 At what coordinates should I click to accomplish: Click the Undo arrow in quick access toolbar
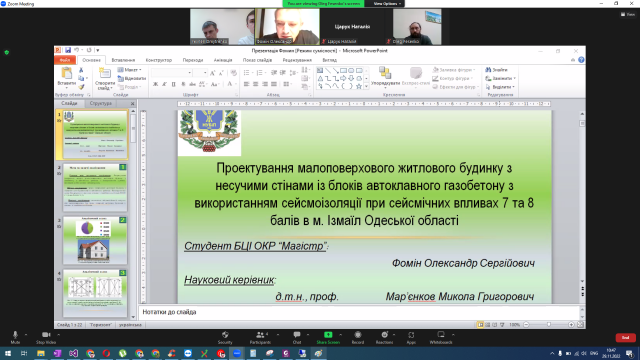76,50
